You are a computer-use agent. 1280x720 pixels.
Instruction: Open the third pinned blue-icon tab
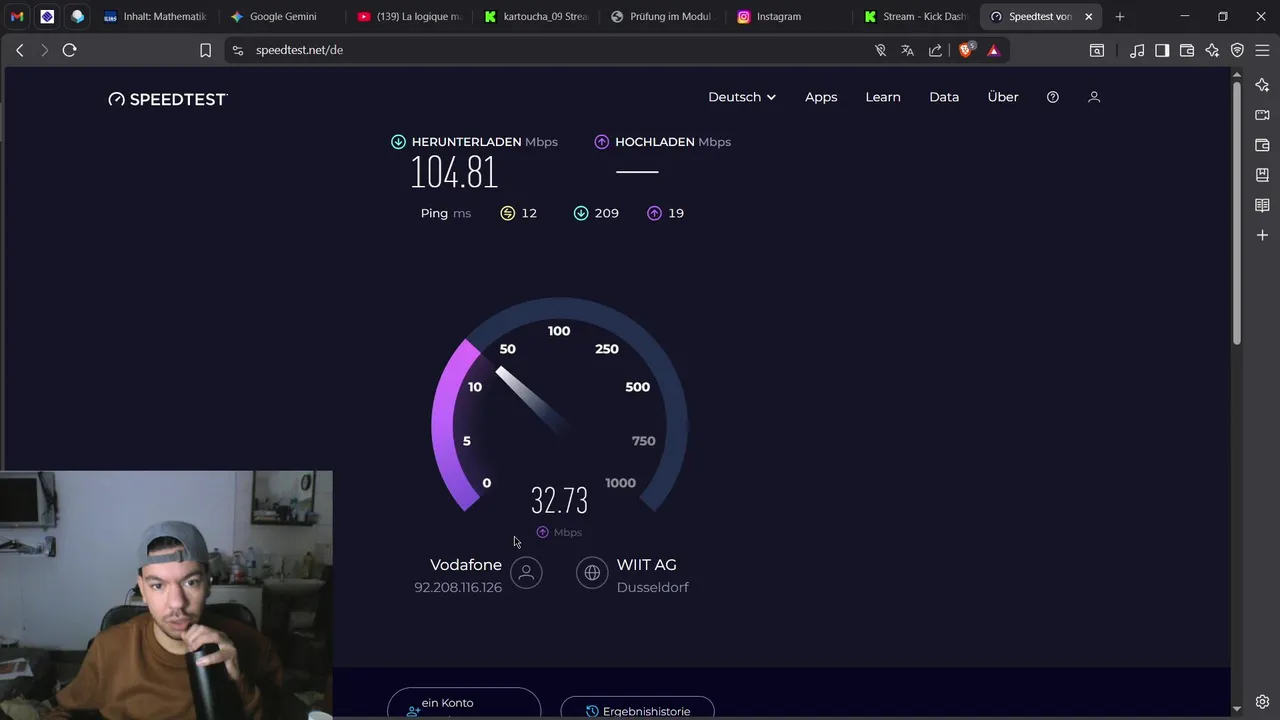pyautogui.click(x=77, y=17)
